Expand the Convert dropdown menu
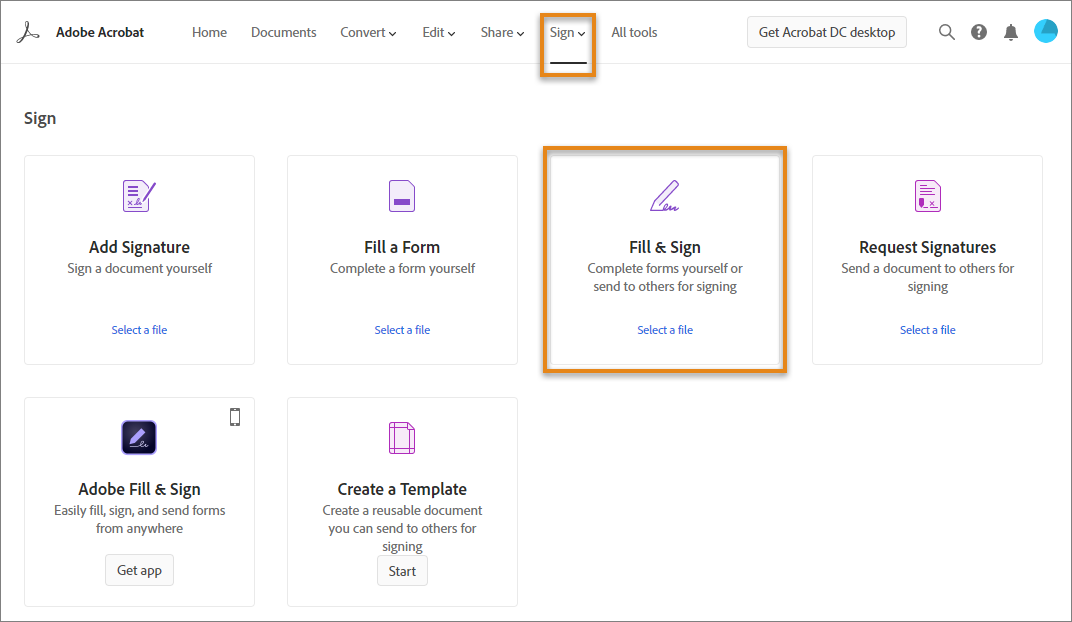Viewport: 1072px width, 622px height. (x=368, y=32)
